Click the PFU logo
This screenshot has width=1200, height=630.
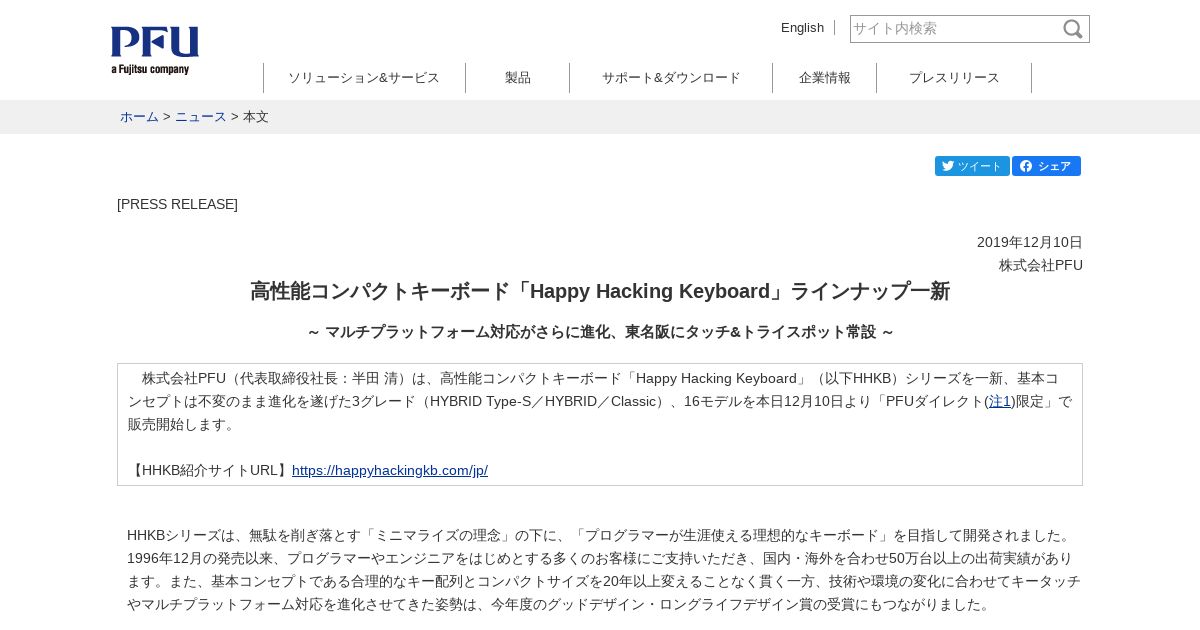(x=155, y=50)
